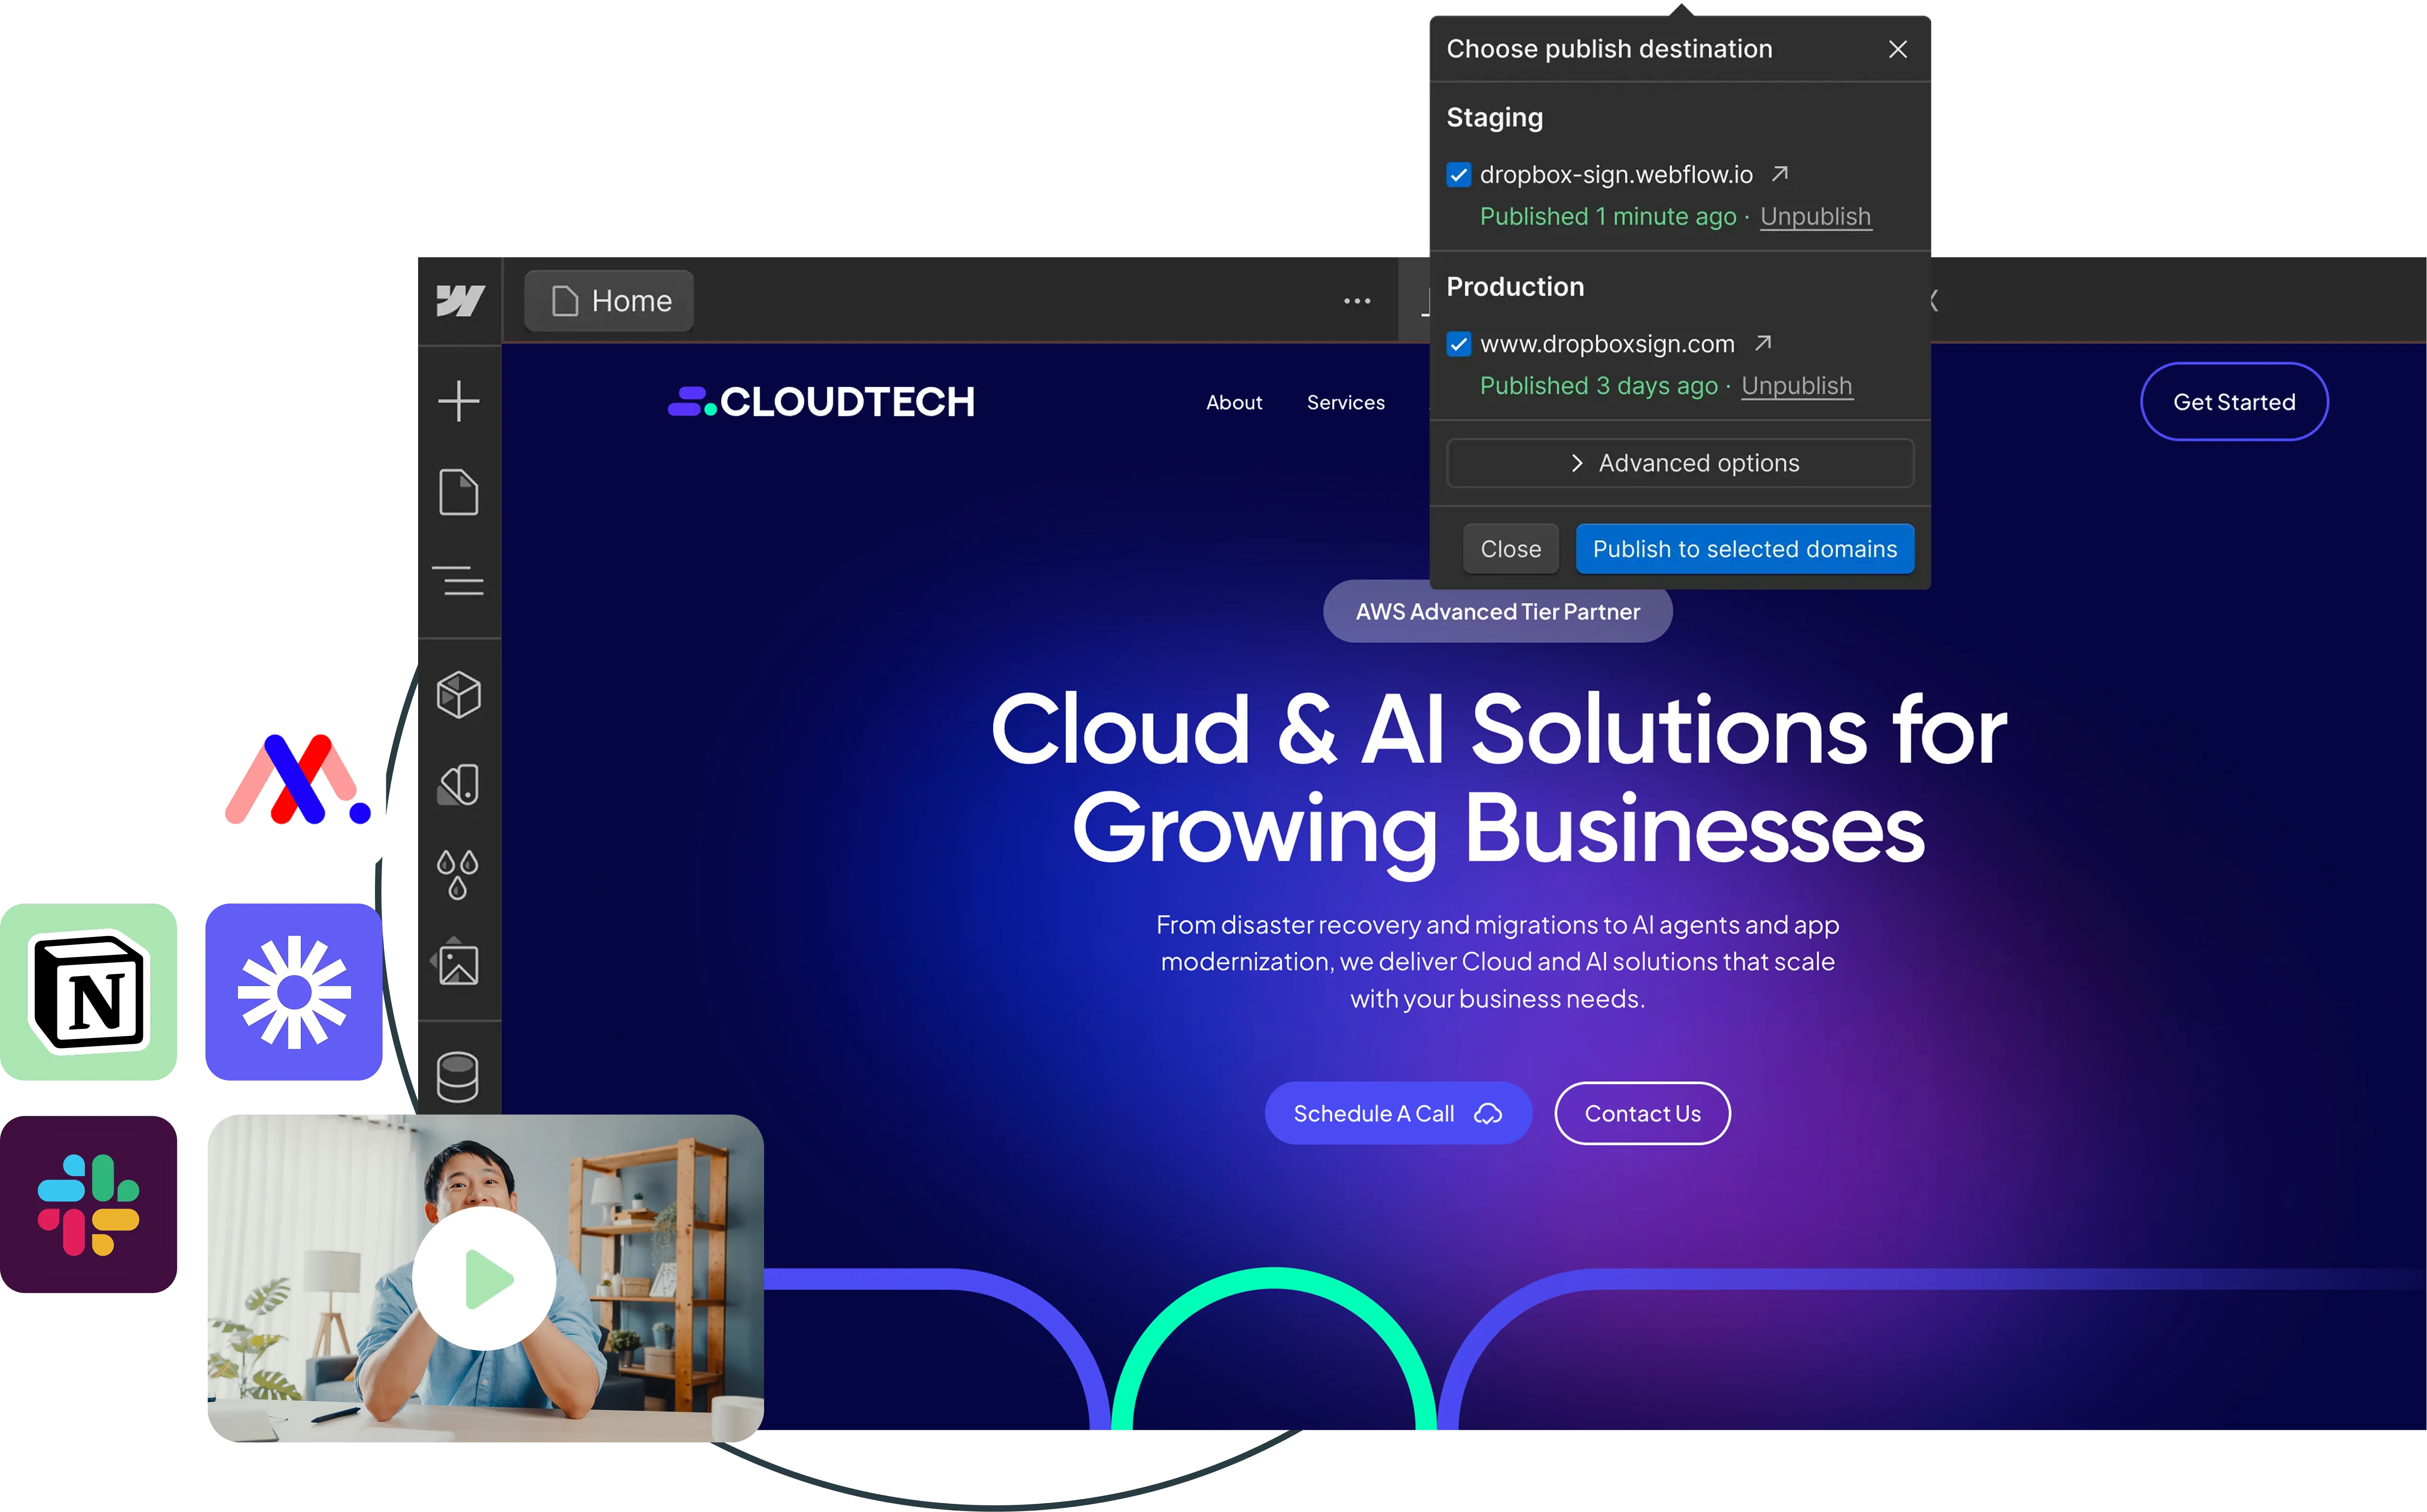Click the About nav item
The width and height of the screenshot is (2427, 1512).
(1234, 402)
